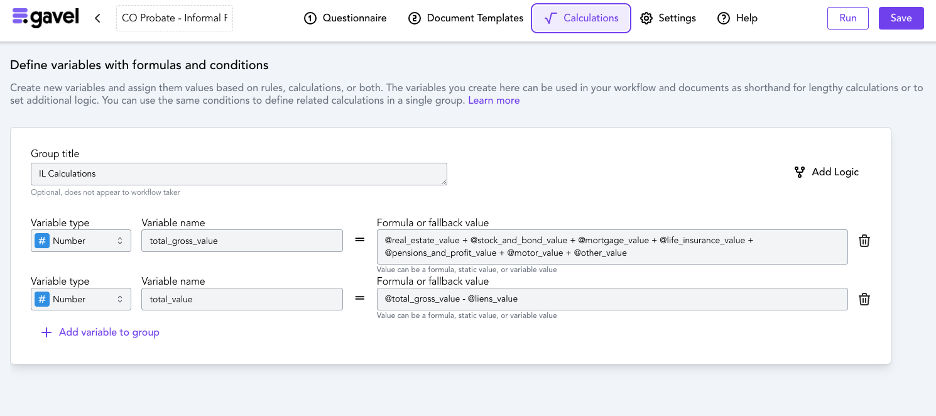Edit the total_gross_value formula field
936x416 pixels.
coord(610,246)
